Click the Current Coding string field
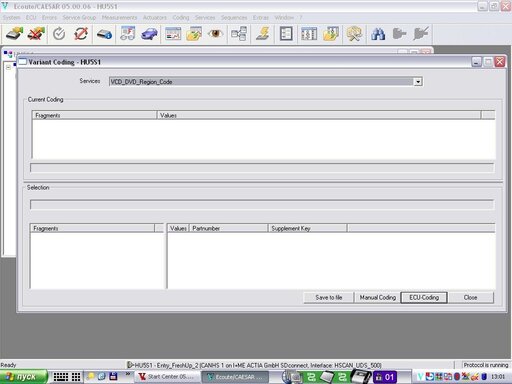Screen dimensions: 512x384 coord(262,167)
